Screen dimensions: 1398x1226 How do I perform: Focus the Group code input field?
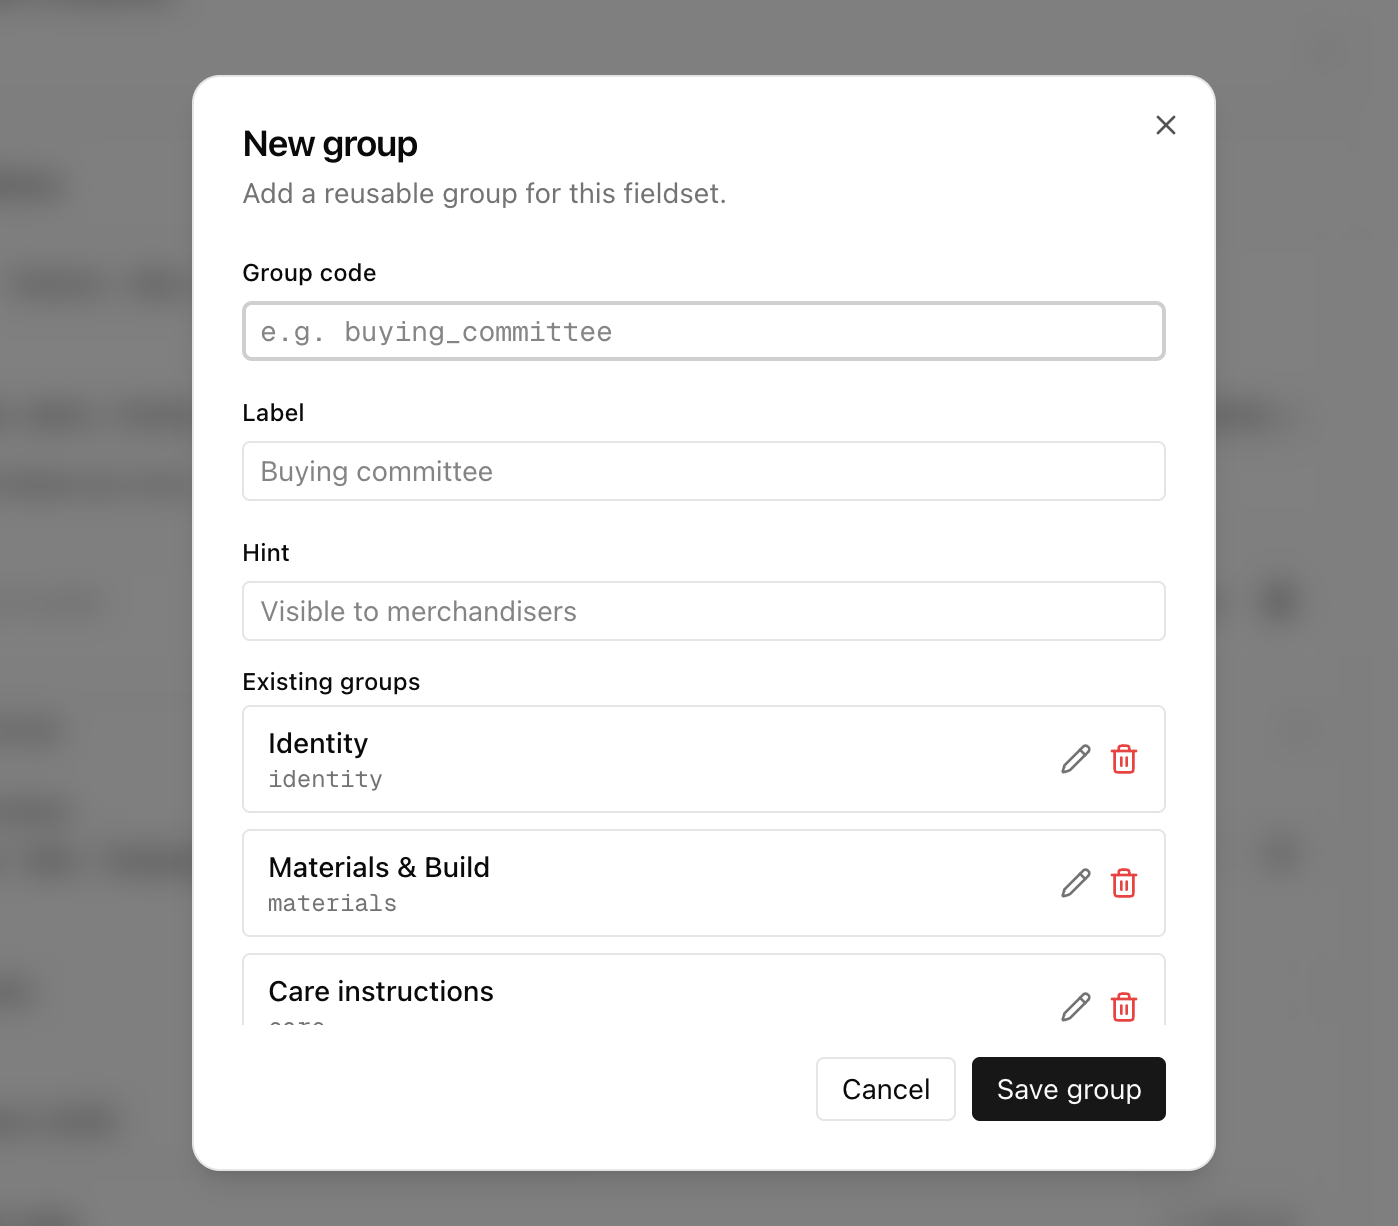click(x=703, y=331)
